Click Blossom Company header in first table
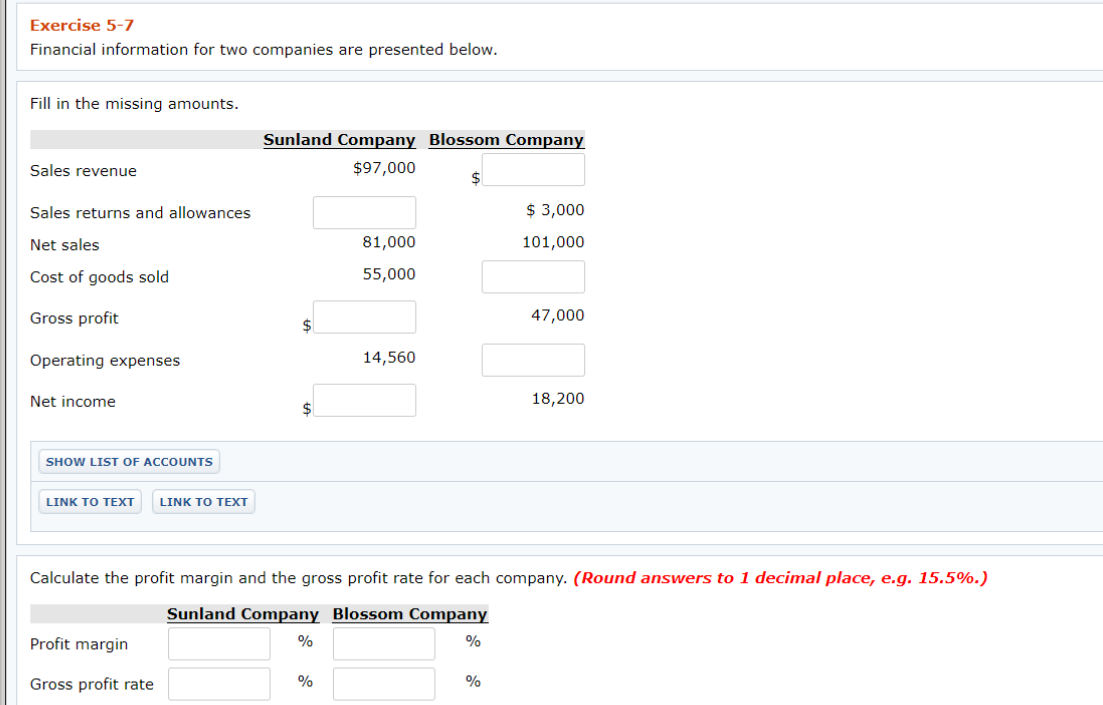 506,139
